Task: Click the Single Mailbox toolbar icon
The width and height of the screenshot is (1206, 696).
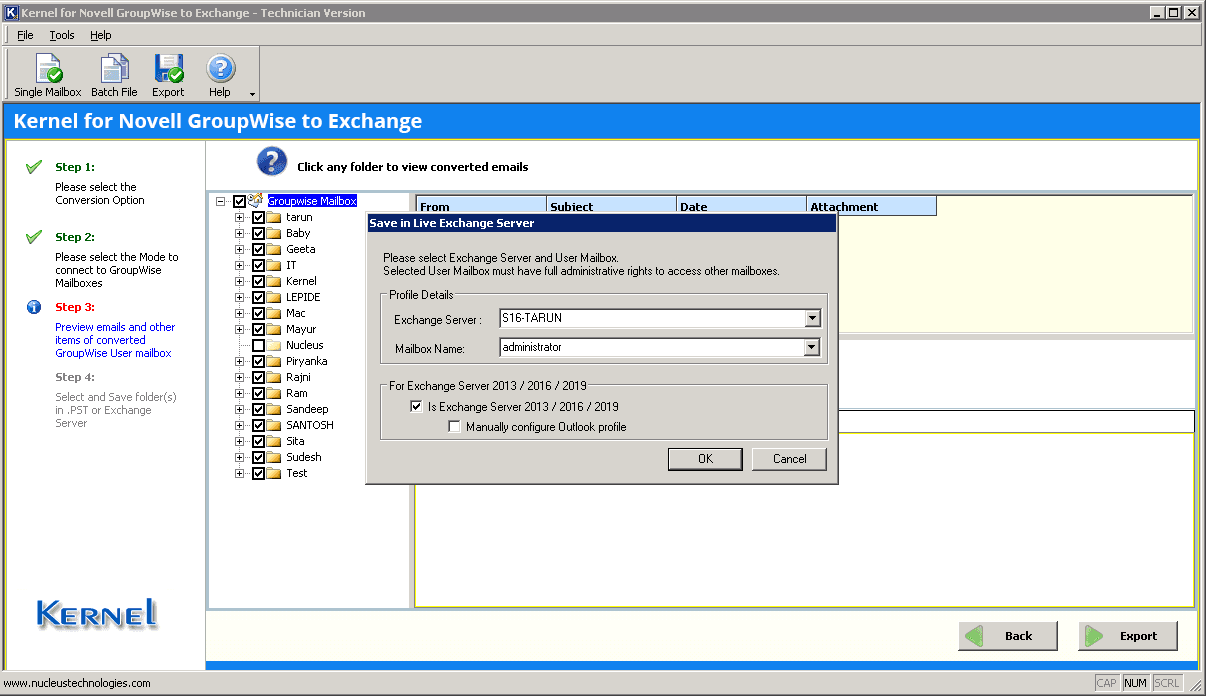Action: pos(48,69)
